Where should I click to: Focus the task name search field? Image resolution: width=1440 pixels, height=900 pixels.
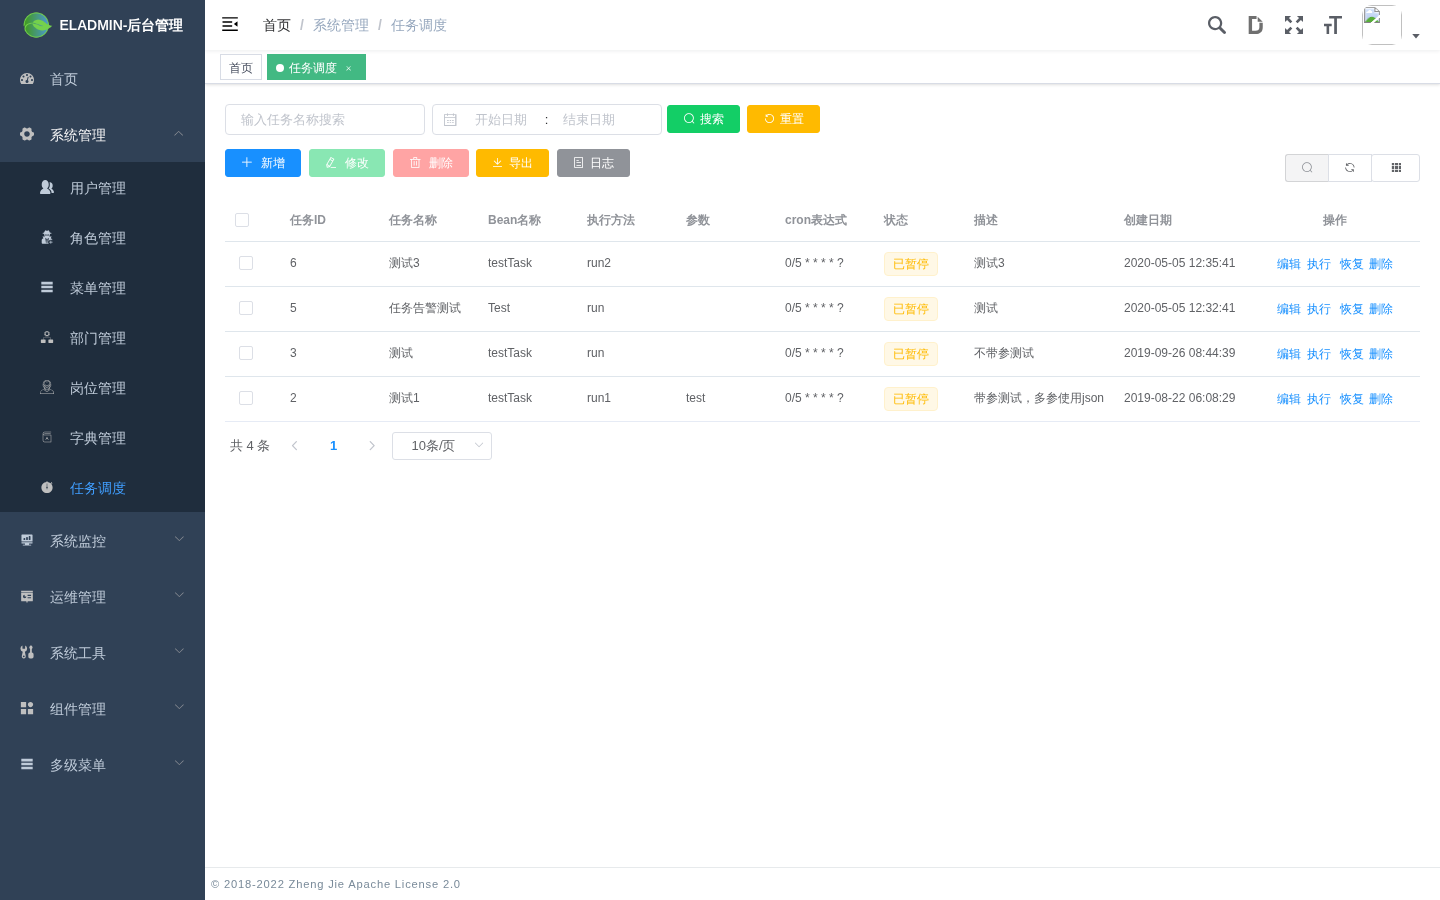tap(325, 119)
